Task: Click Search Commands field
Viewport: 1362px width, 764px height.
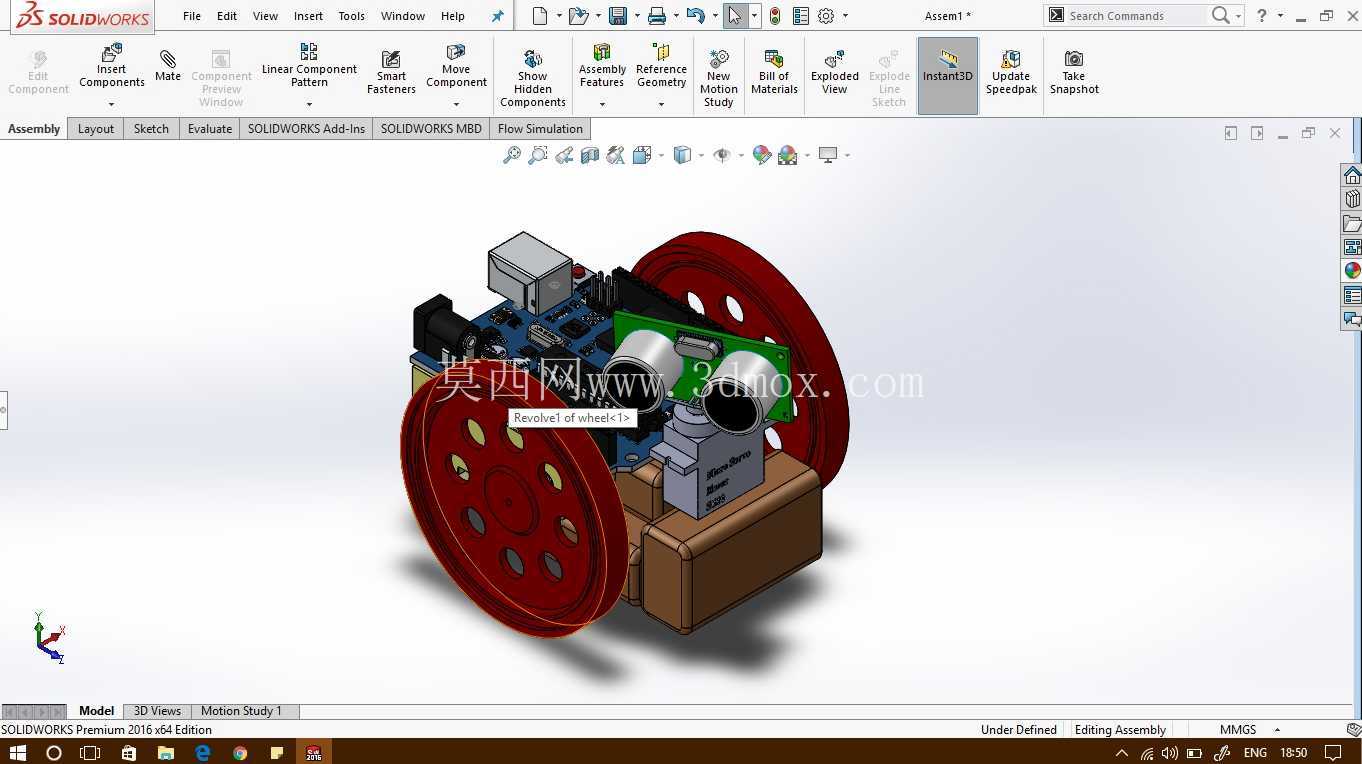Action: pos(1135,16)
